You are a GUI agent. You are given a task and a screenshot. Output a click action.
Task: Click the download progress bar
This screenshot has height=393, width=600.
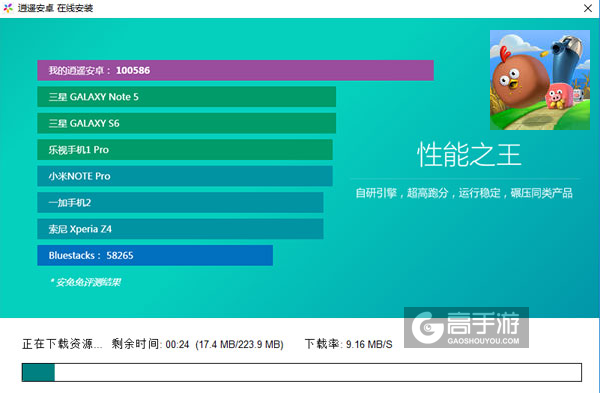tap(302, 372)
